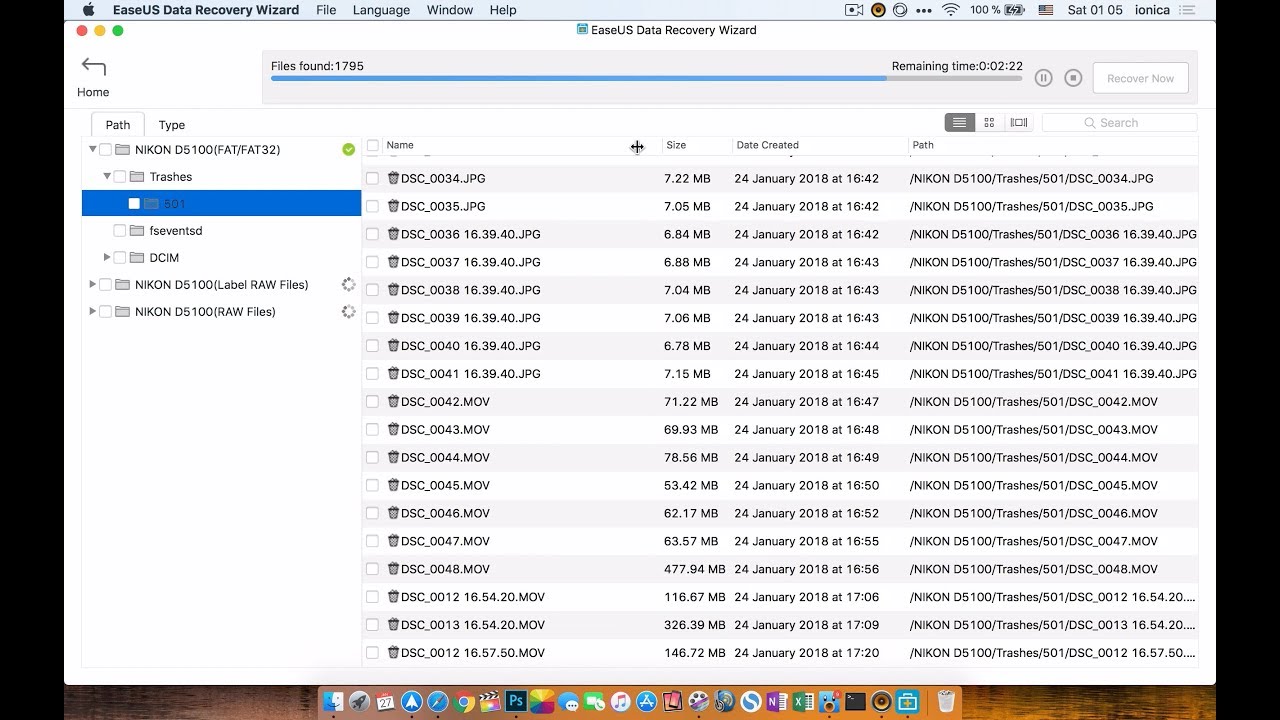Viewport: 1280px width, 720px height.
Task: Open the Window menu
Action: pos(450,10)
